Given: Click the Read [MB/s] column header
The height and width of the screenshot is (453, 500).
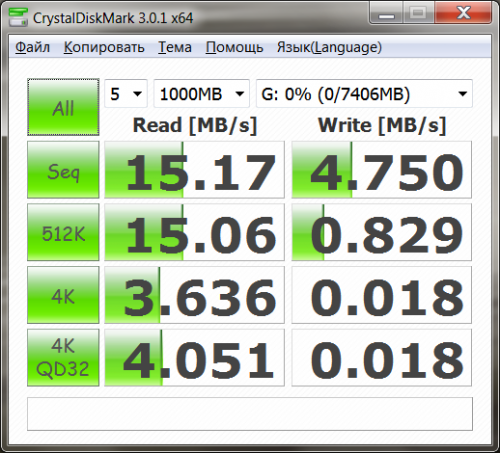Looking at the screenshot, I should [195, 126].
